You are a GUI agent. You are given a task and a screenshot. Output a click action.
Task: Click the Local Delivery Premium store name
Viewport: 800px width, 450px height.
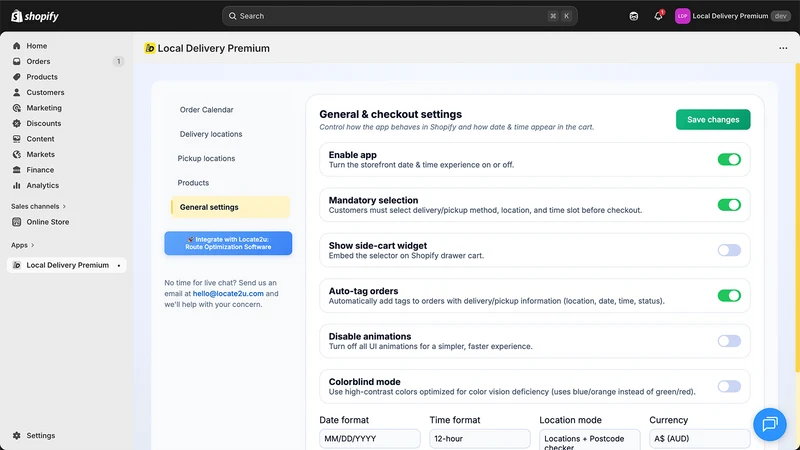pyautogui.click(x=730, y=16)
